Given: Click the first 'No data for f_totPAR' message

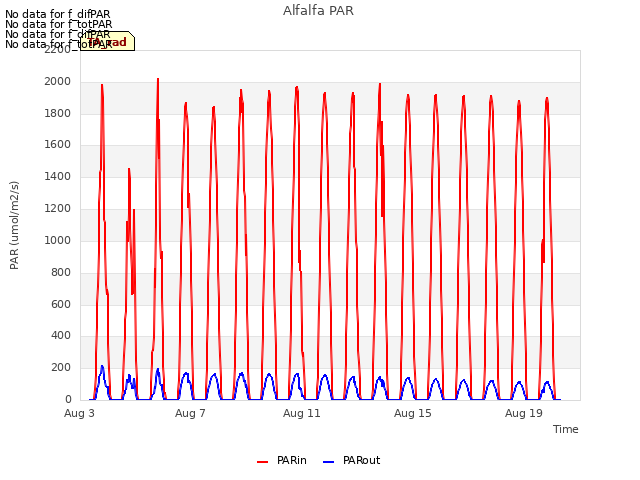Looking at the screenshot, I should point(58,24).
